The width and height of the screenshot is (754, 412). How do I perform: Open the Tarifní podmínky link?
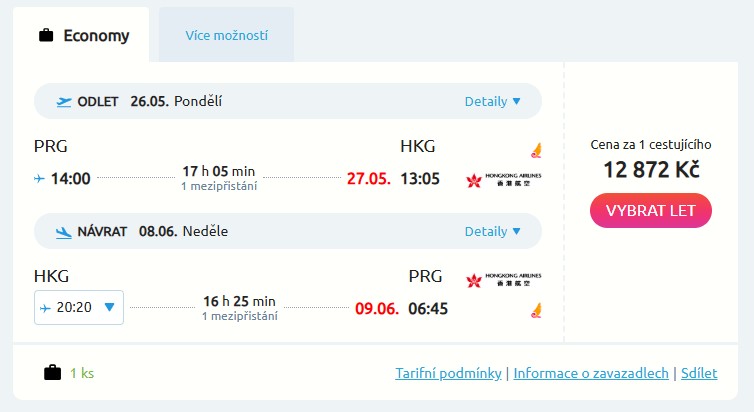click(448, 373)
